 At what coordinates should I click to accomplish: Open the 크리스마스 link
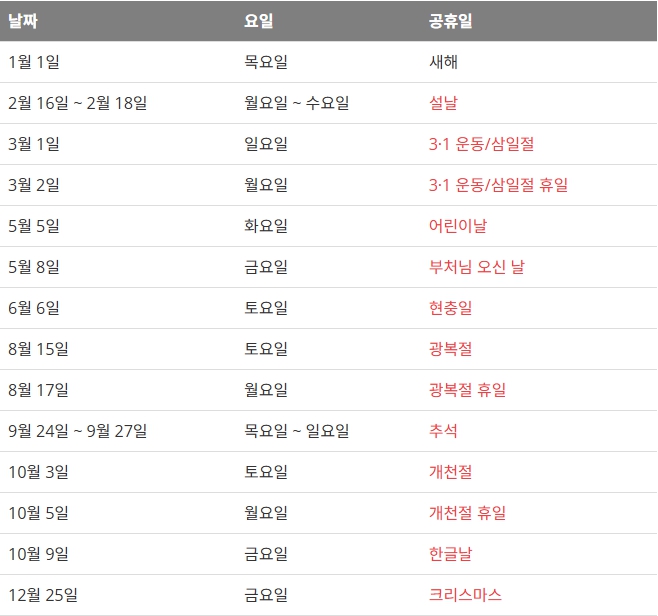click(465, 595)
